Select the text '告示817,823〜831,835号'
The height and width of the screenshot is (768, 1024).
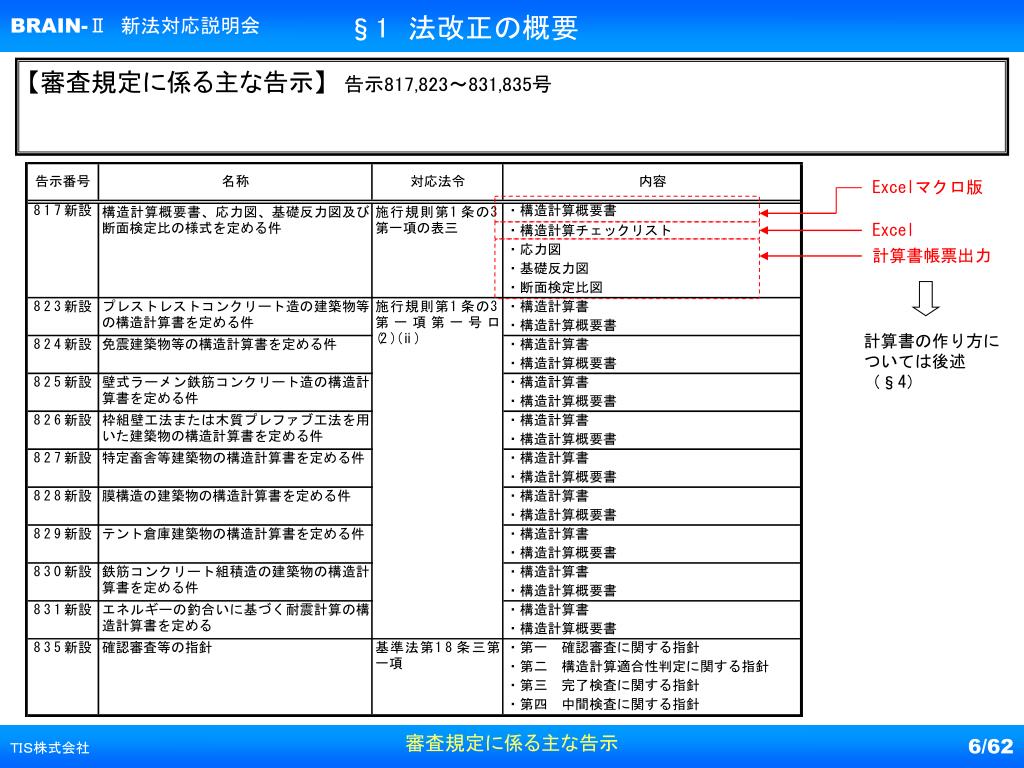(447, 84)
